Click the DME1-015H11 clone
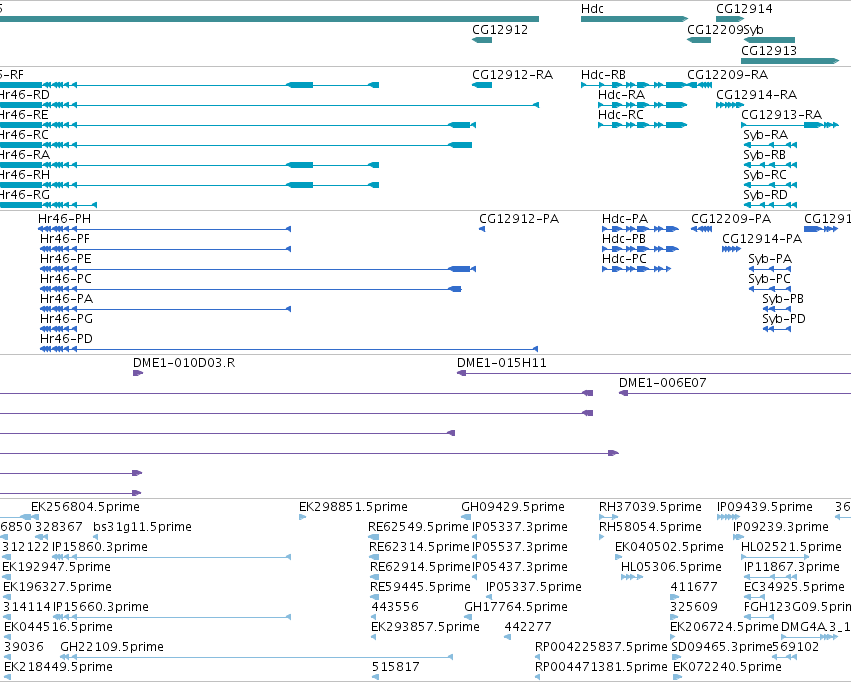 pos(654,373)
